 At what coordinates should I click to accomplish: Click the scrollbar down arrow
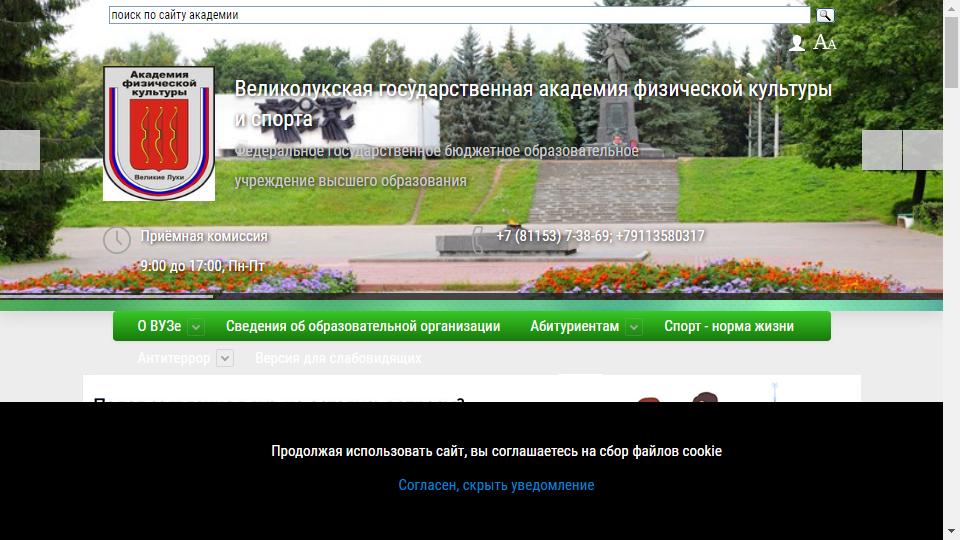(951, 531)
